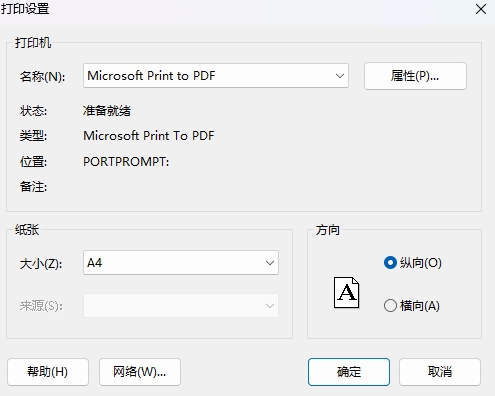Confirm with the 确定 button
This screenshot has height=396, width=495.
click(x=349, y=372)
